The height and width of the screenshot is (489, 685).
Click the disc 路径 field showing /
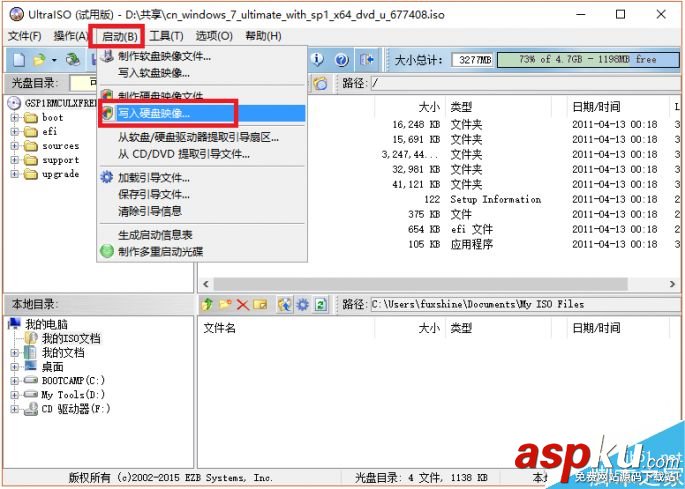[524, 83]
